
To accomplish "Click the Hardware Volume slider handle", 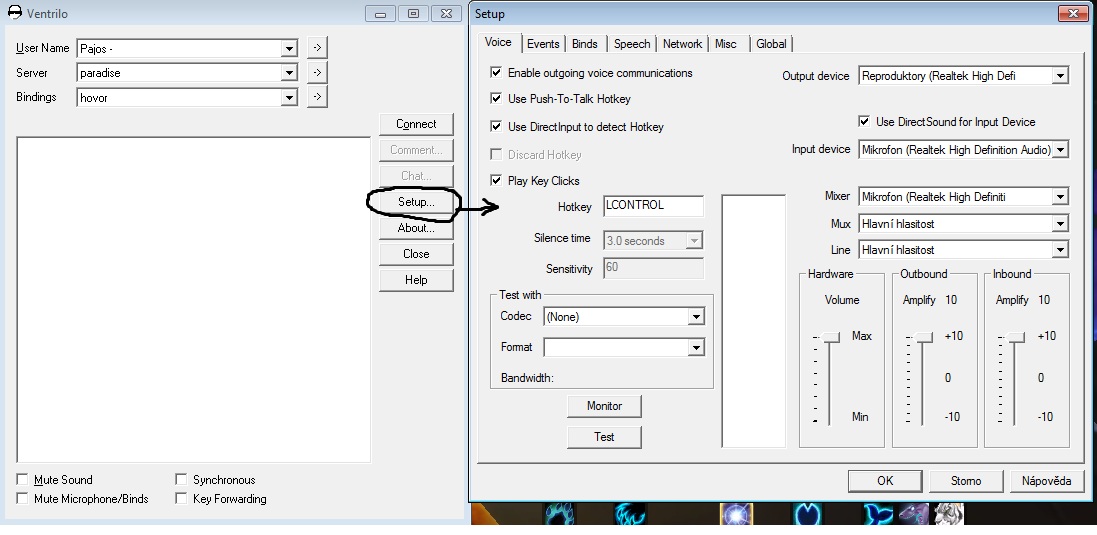I will click(x=830, y=337).
